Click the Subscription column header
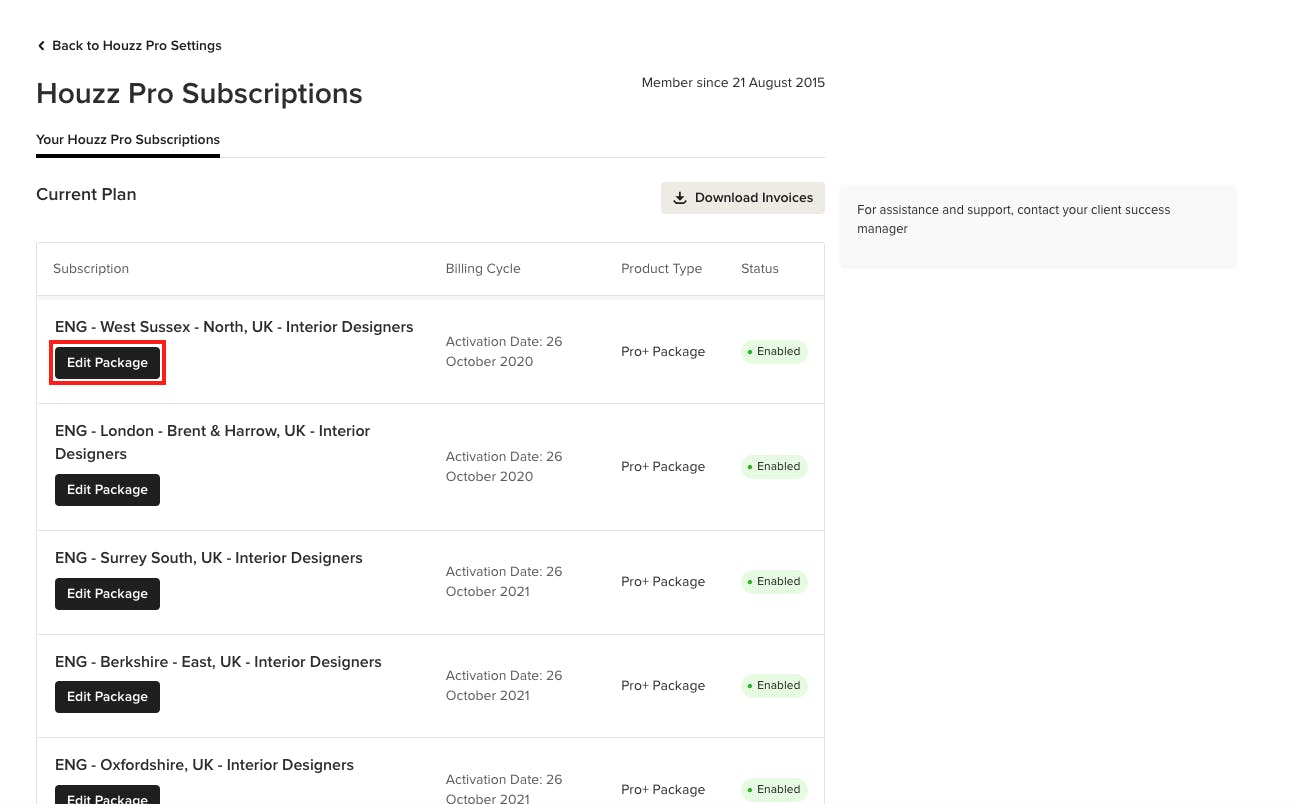This screenshot has width=1299, height=804. 91,269
